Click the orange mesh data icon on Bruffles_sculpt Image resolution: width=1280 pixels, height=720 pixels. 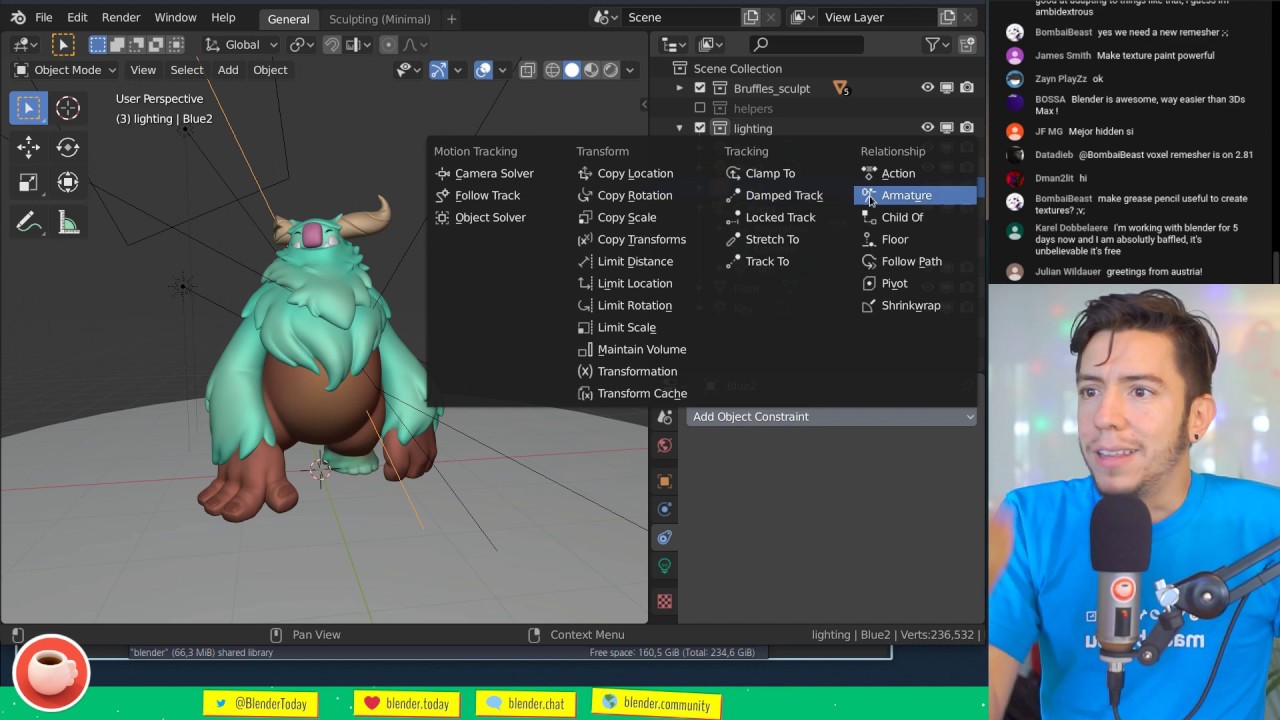(840, 88)
